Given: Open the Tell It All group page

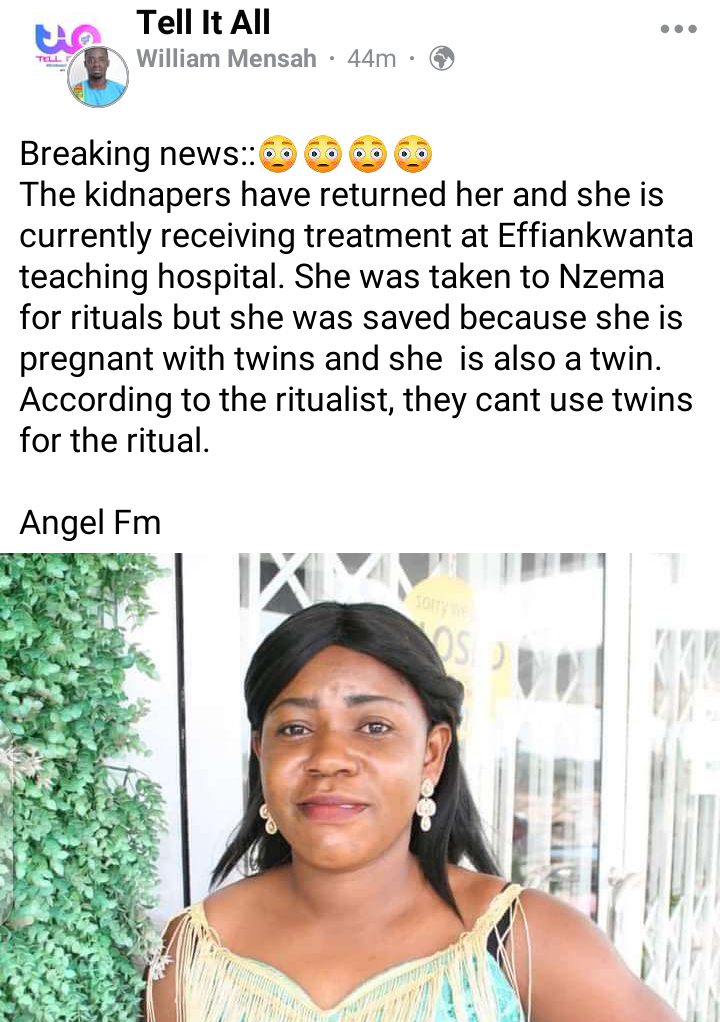Looking at the screenshot, I should point(203,23).
